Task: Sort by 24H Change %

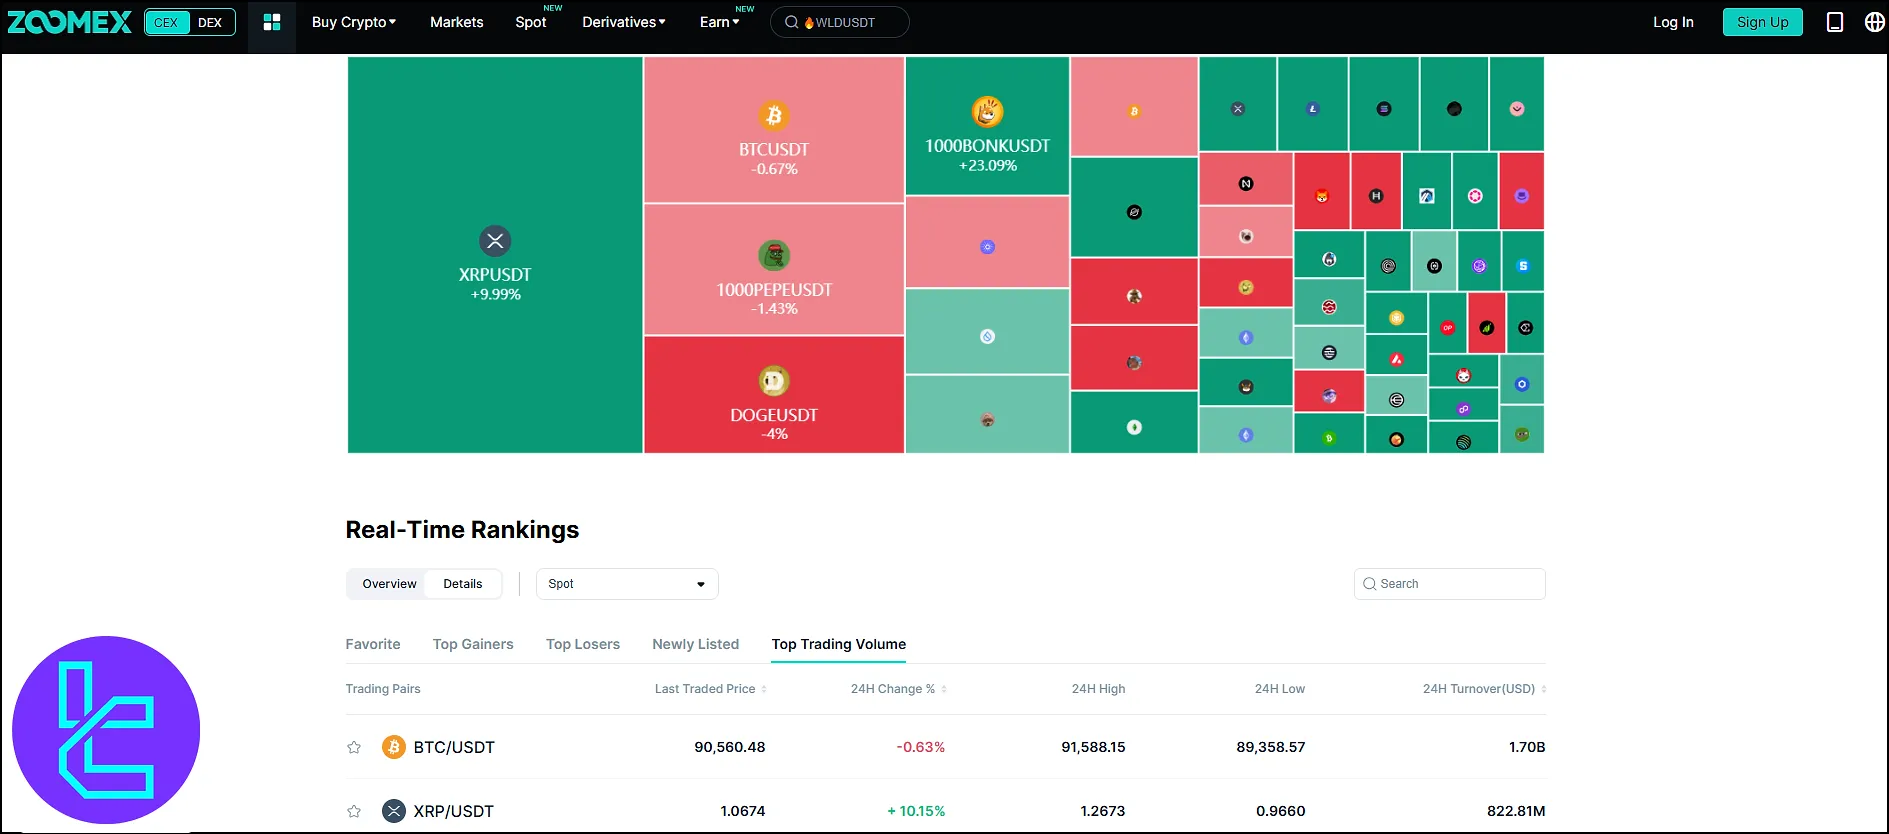Action: pos(898,689)
